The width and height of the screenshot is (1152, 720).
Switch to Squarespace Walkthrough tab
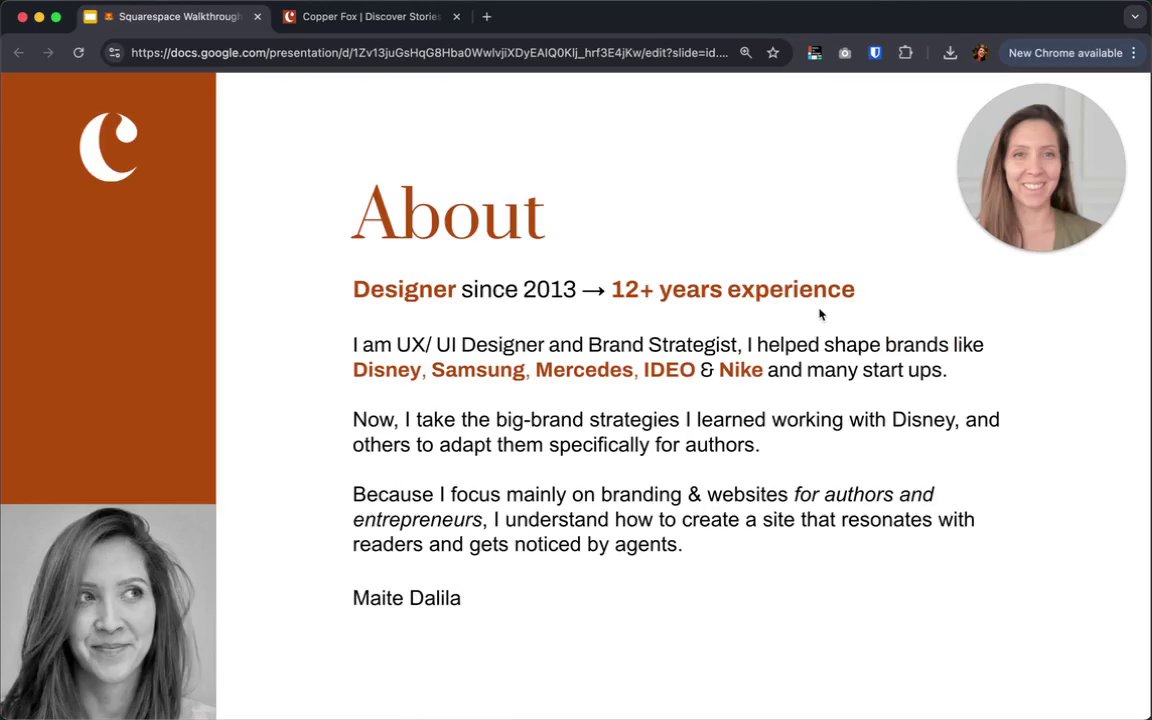point(173,17)
